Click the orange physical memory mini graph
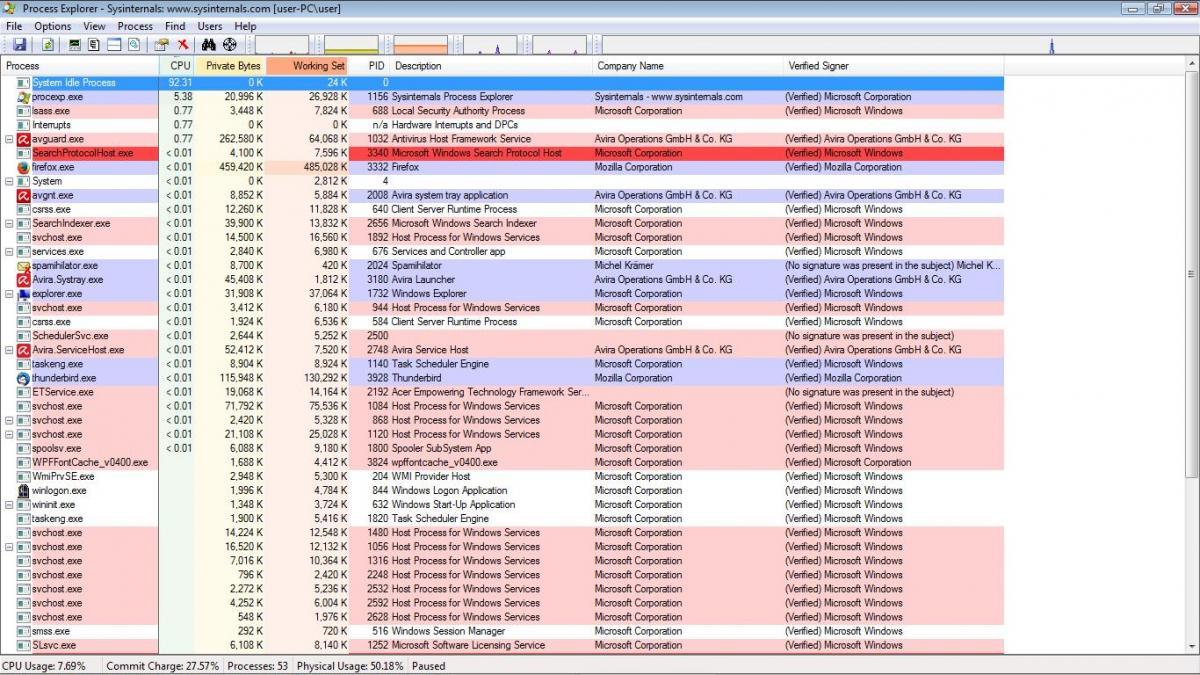This screenshot has height=675, width=1200. (x=421, y=45)
